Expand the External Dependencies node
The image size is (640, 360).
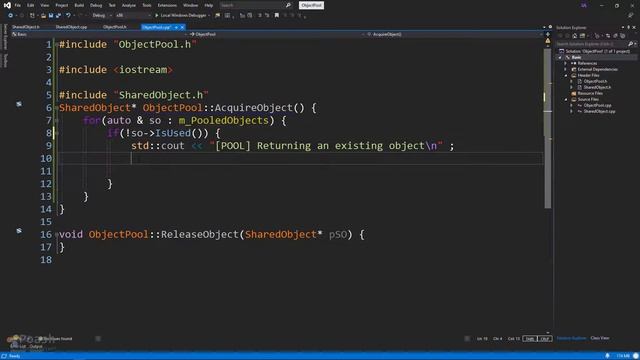tap(566, 69)
